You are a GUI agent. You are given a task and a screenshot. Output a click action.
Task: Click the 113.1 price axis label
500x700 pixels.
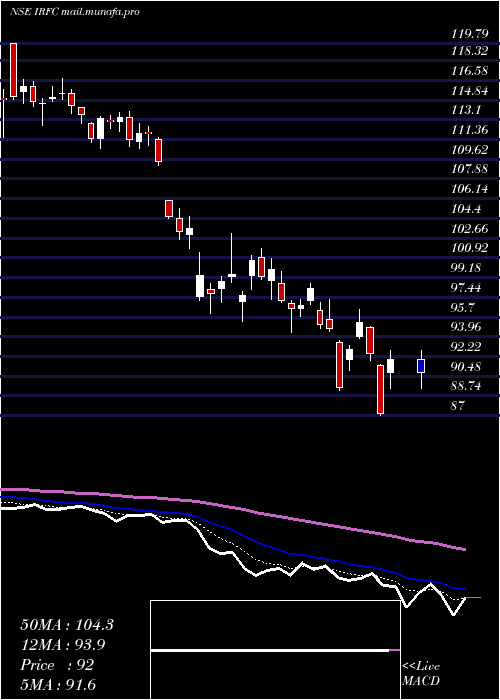coord(466,110)
